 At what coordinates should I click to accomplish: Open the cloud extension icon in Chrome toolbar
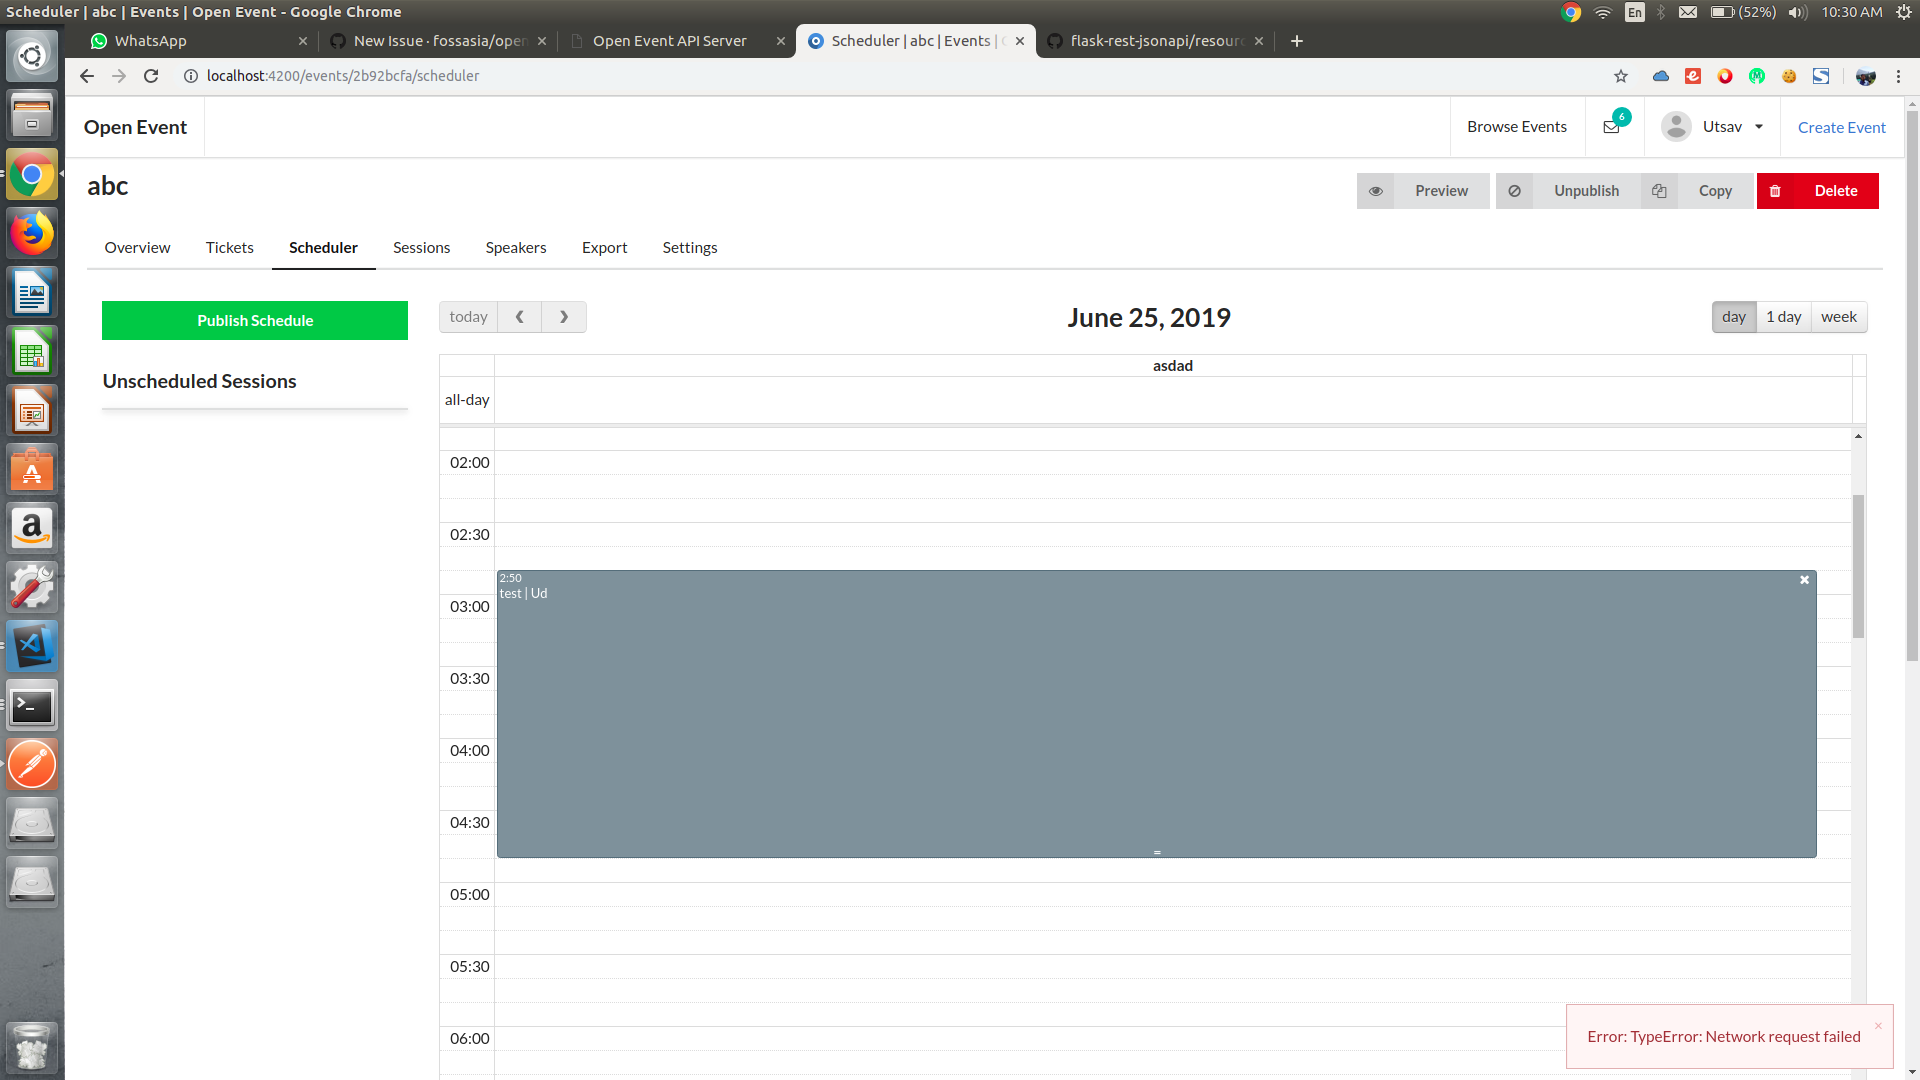pos(1661,76)
